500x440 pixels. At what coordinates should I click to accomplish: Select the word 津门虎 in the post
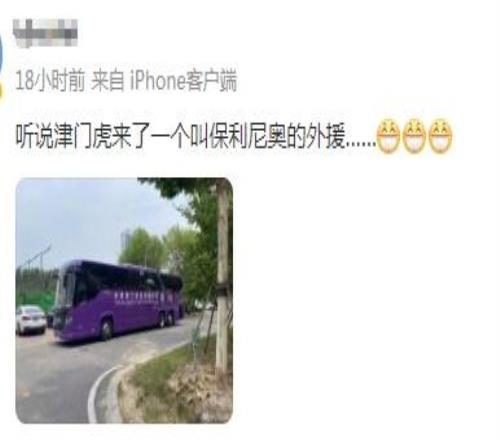tap(80, 137)
